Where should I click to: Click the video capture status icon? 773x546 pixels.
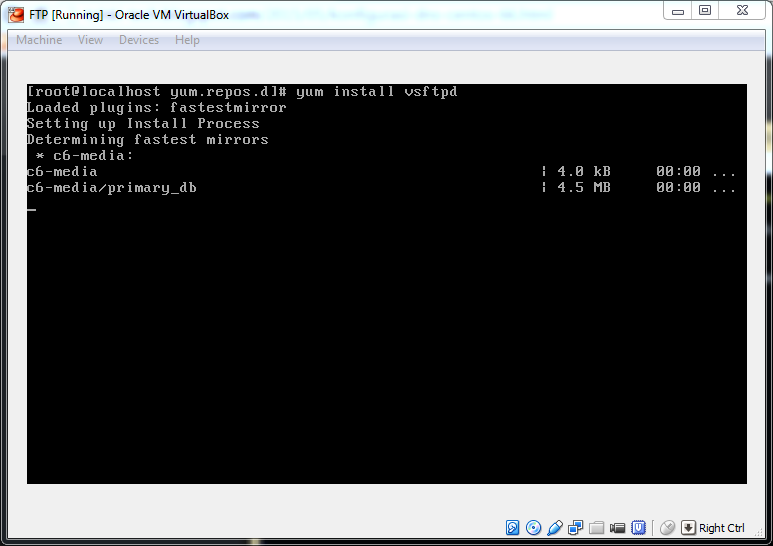click(x=617, y=528)
